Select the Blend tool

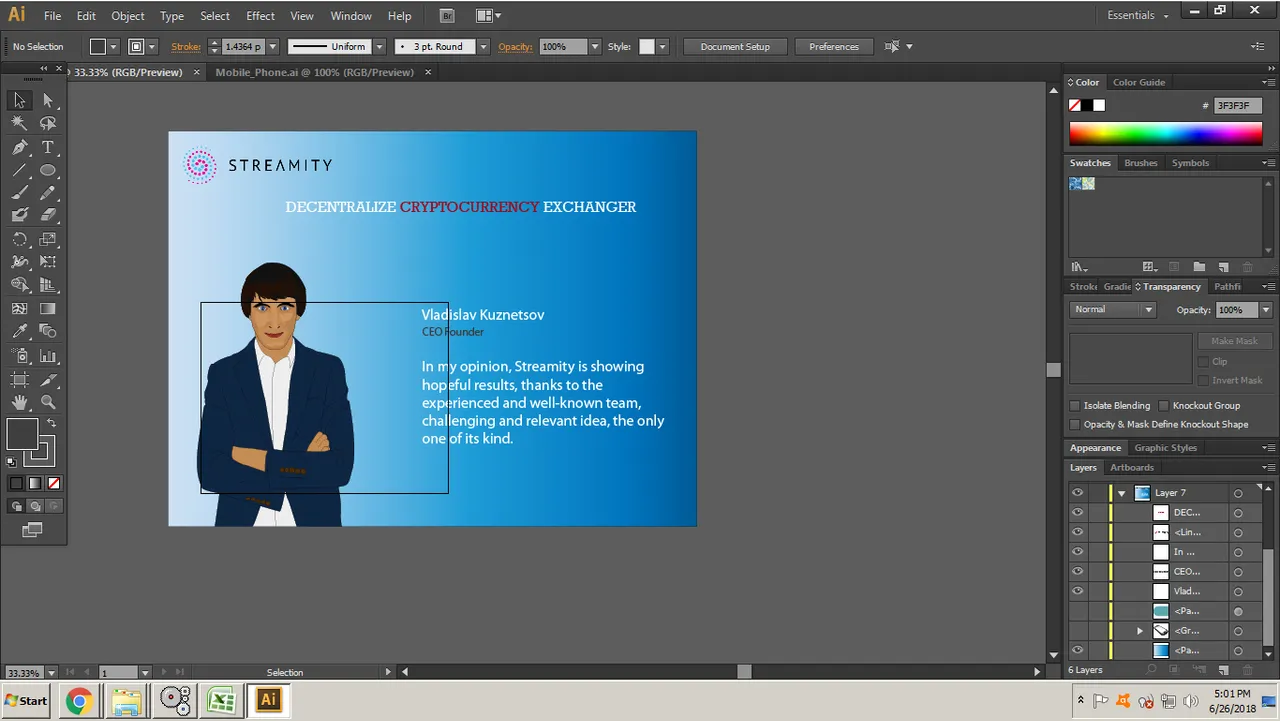click(47, 331)
